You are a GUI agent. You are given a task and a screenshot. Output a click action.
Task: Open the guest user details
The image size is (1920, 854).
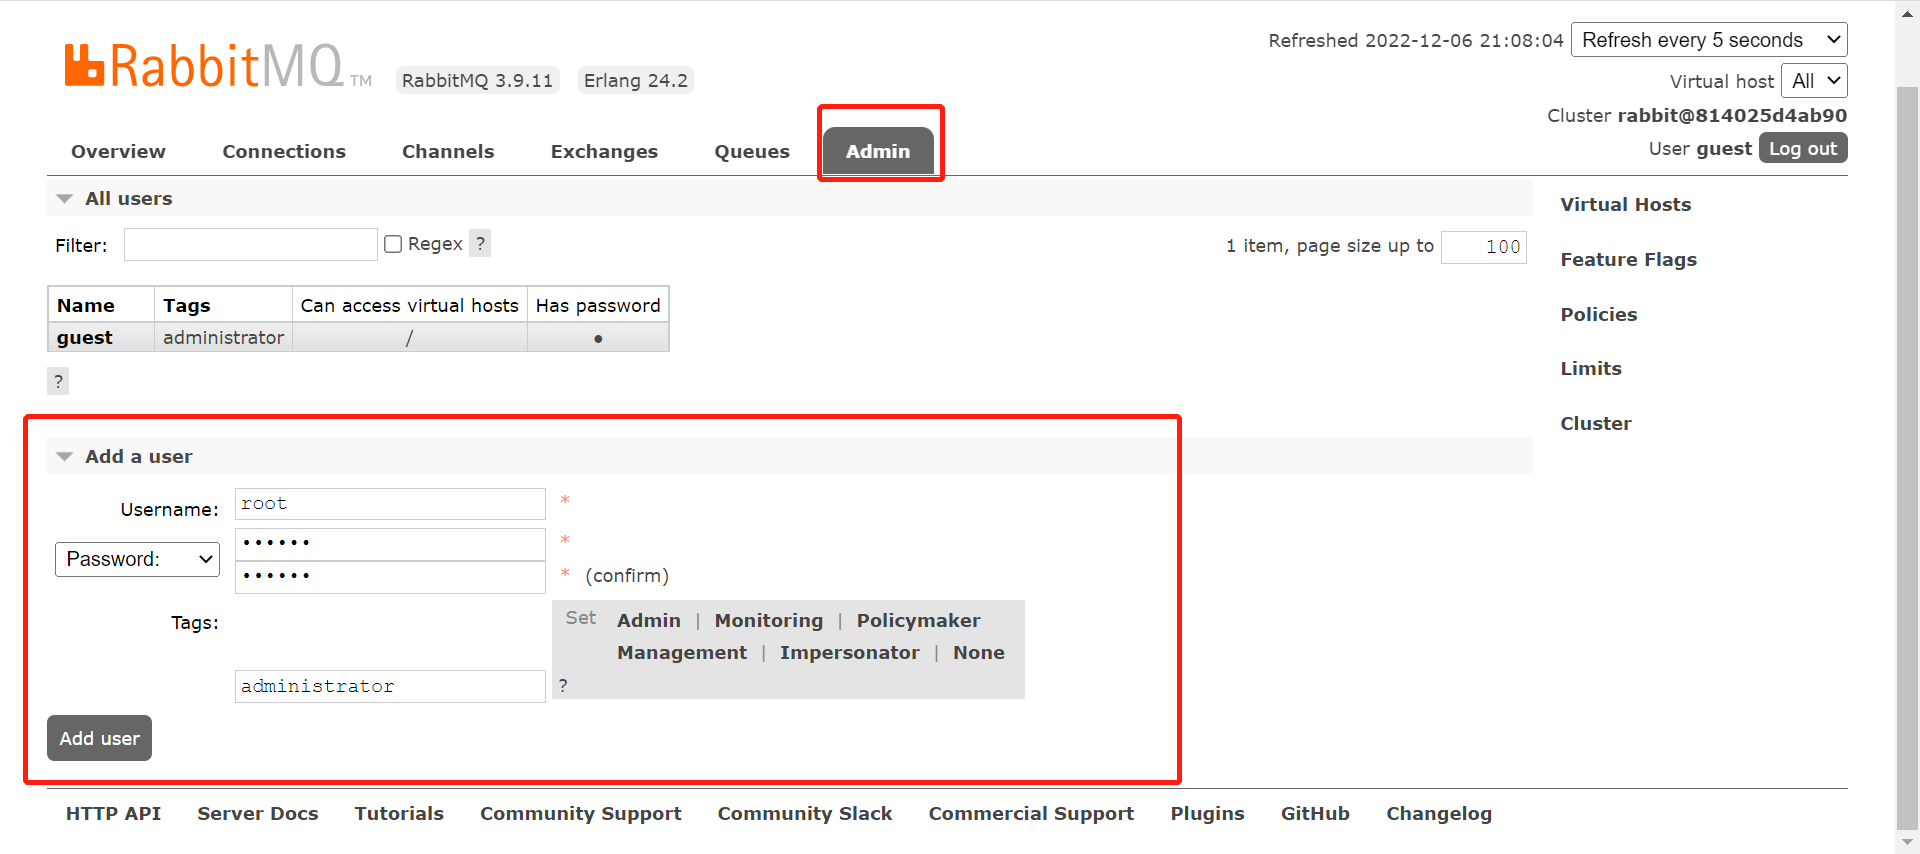[85, 338]
